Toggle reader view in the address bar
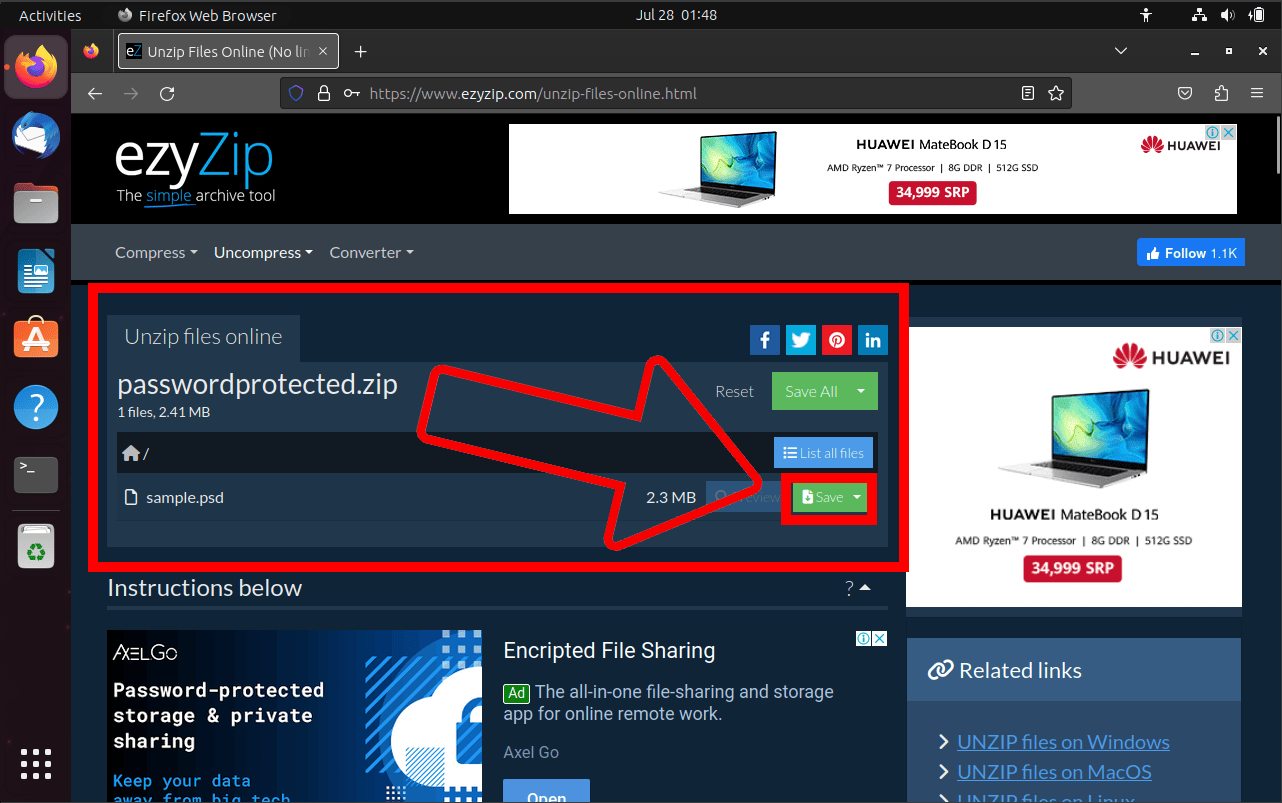Viewport: 1282px width, 803px height. pos(1028,92)
